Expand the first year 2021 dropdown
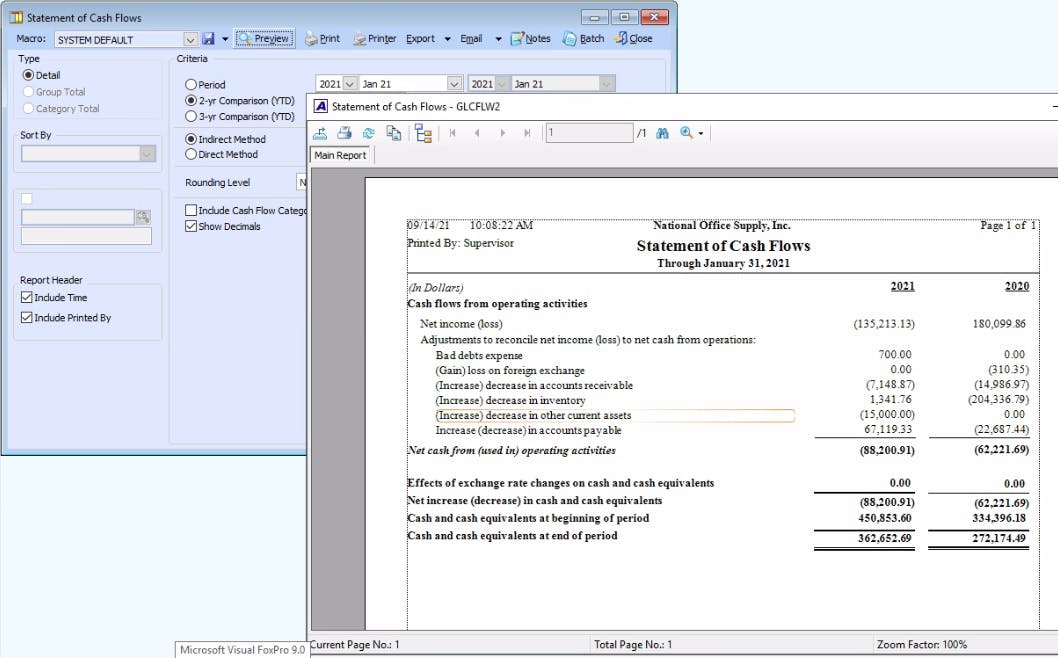Viewport: 1058px width, 658px height. coord(350,84)
